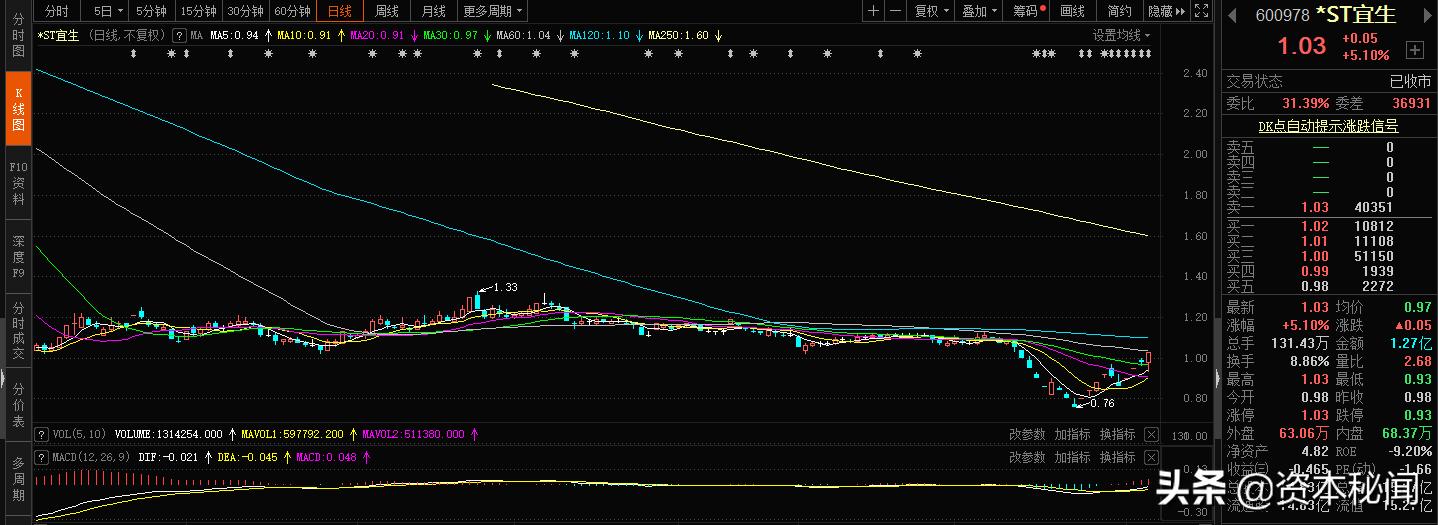Image resolution: width=1438 pixels, height=525 pixels.
Task: Open 分时成交 sidebar tab
Action: [18, 330]
